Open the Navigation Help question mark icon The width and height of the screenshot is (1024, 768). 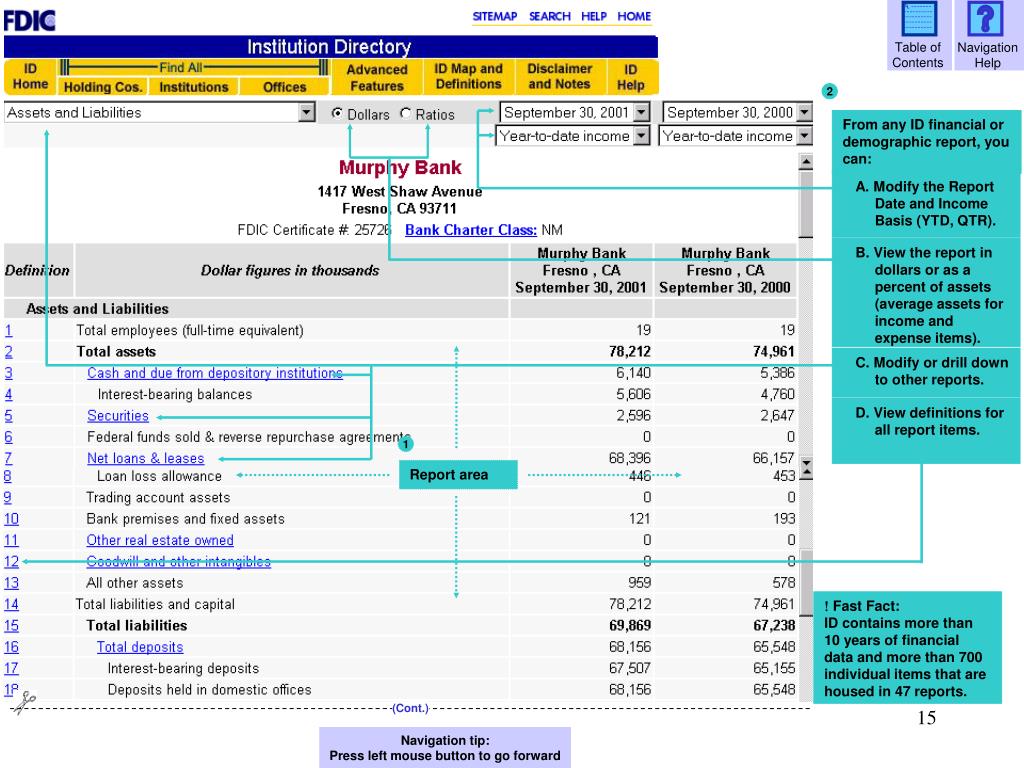point(985,19)
